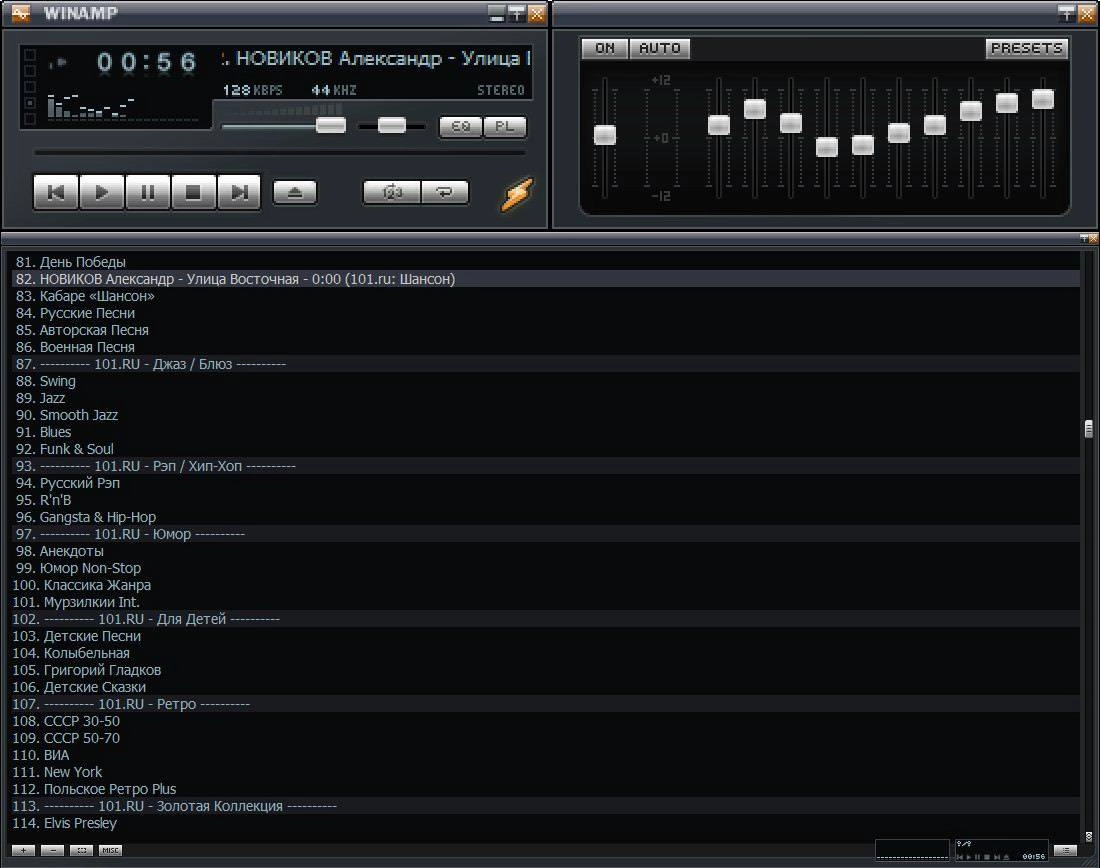Click the 00:56 time display
The height and width of the screenshot is (868, 1100).
click(x=146, y=62)
